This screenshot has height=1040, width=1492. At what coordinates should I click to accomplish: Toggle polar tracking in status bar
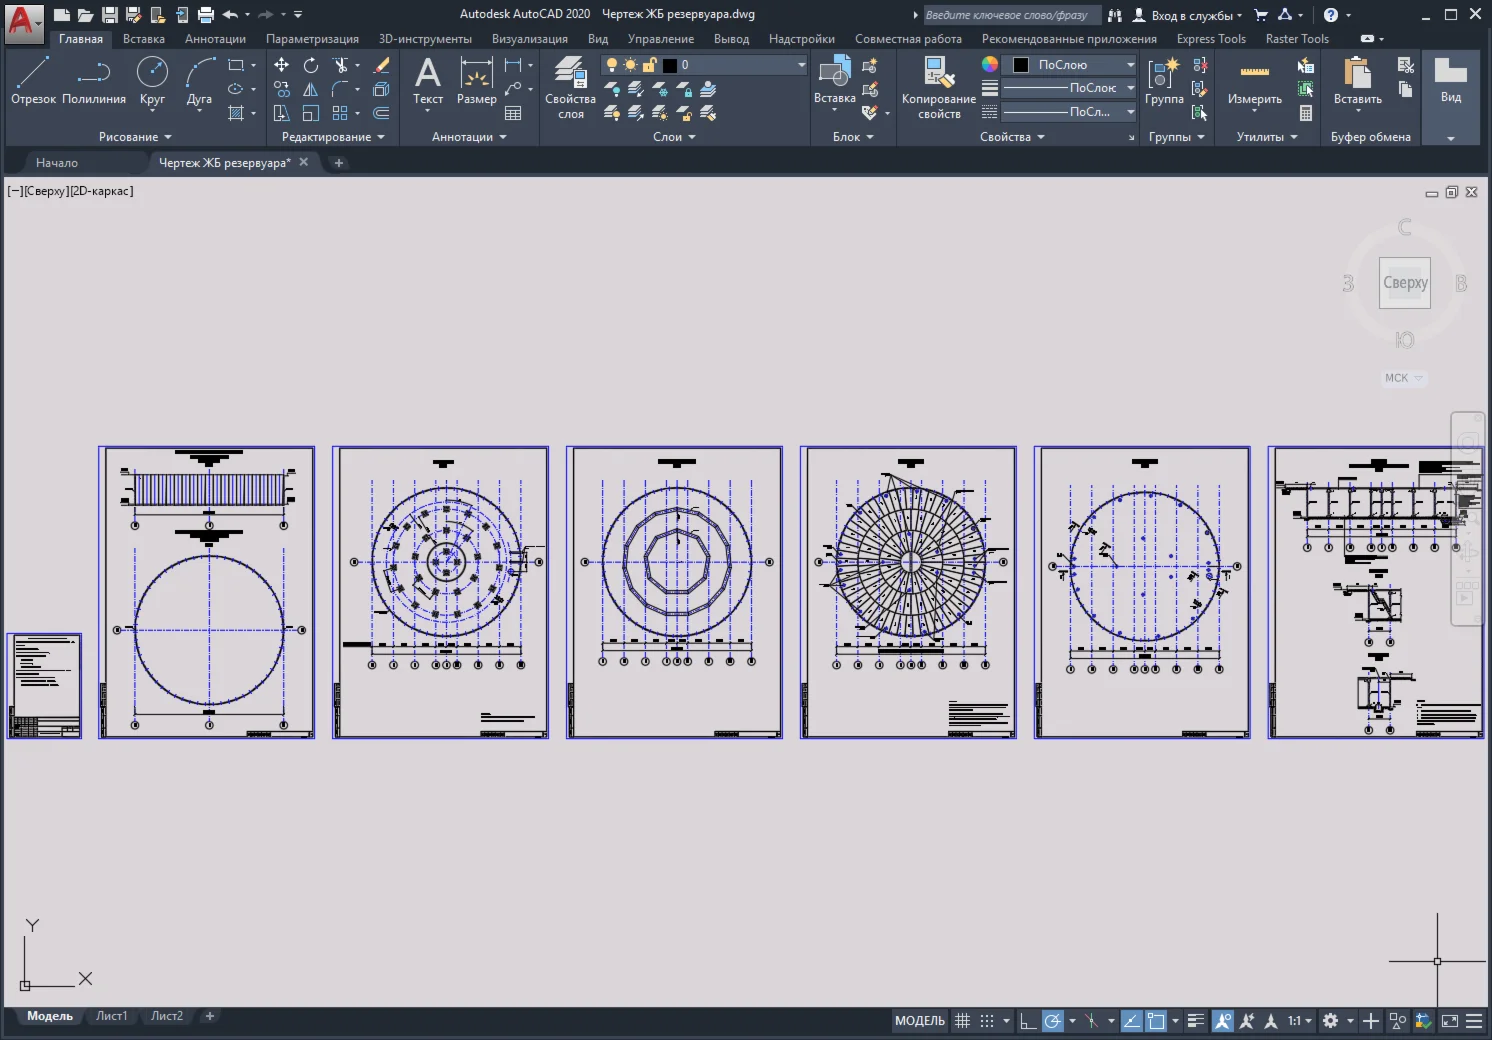(1052, 1021)
